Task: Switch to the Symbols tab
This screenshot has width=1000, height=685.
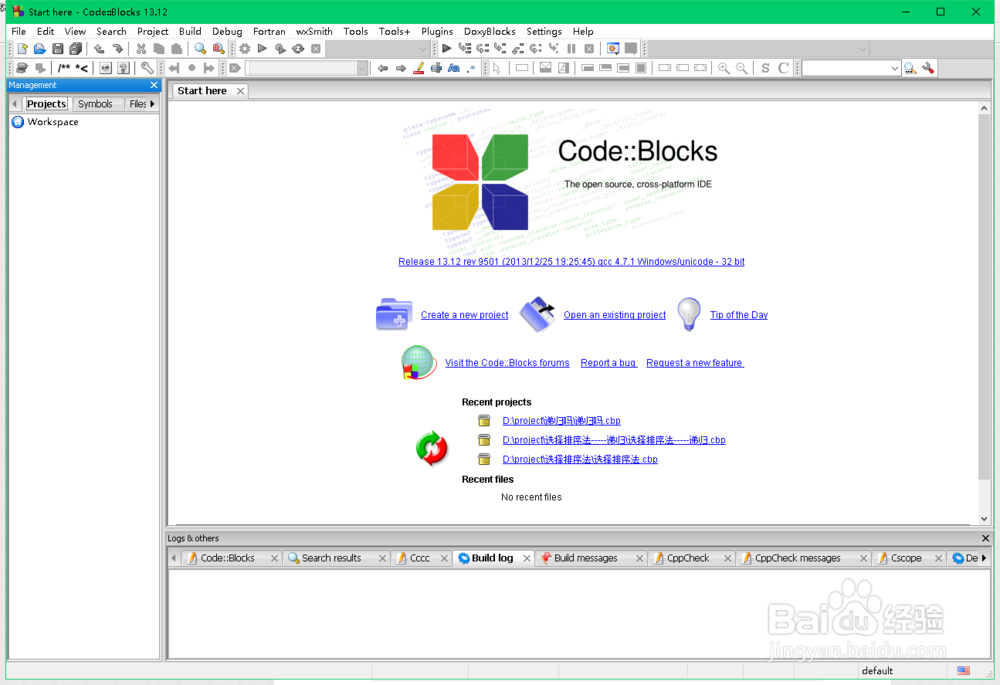Action: [x=95, y=103]
